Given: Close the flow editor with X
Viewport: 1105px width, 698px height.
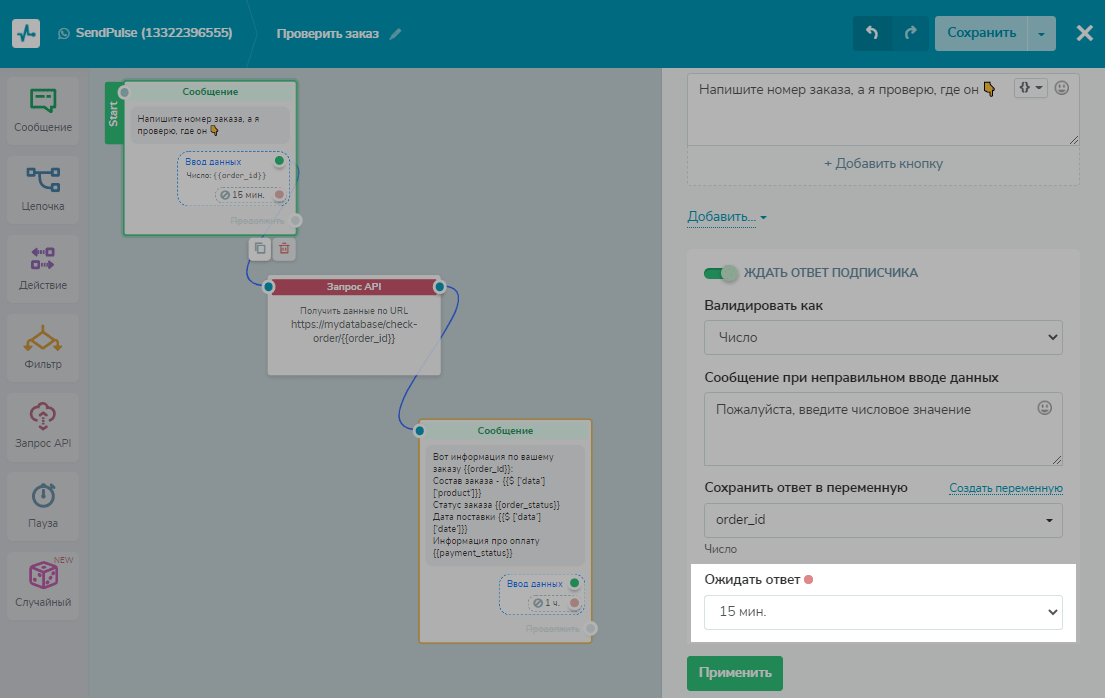Looking at the screenshot, I should click(1085, 33).
